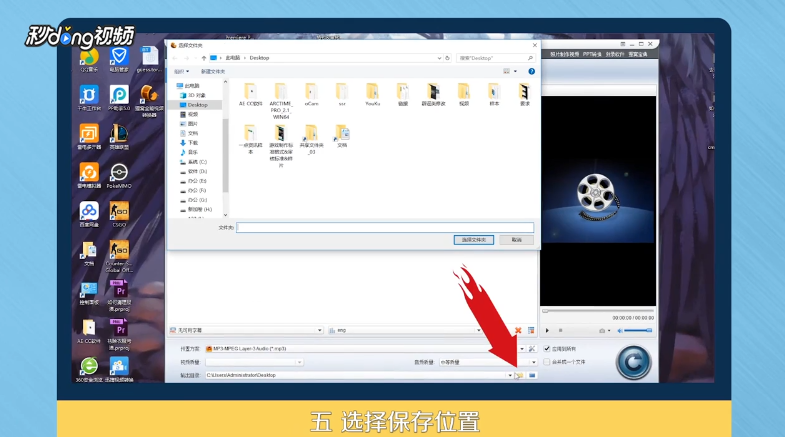
Task: Expand the address bar history dropdown
Action: (439, 58)
